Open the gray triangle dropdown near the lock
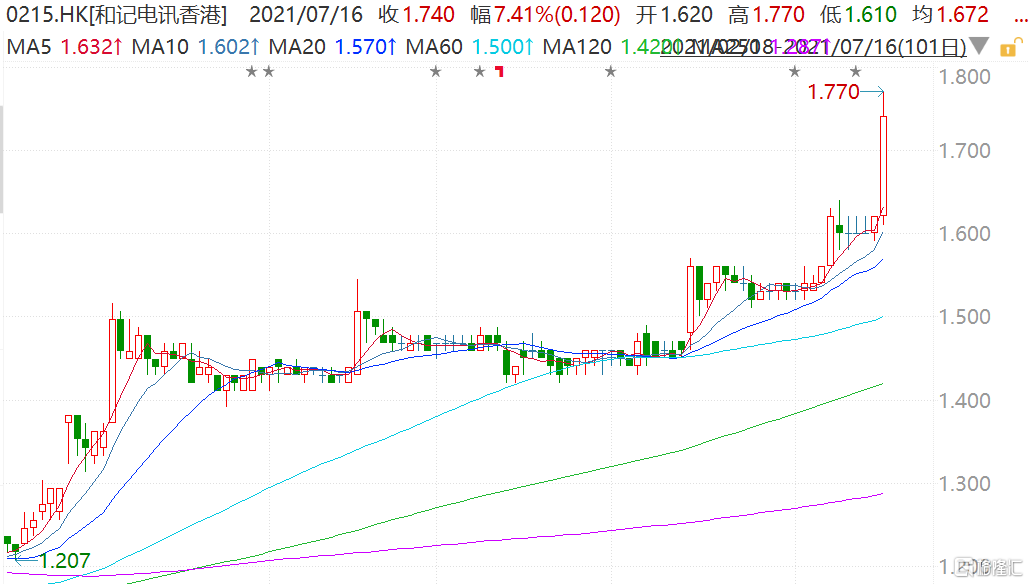The height and width of the screenshot is (584, 1029). (x=983, y=47)
